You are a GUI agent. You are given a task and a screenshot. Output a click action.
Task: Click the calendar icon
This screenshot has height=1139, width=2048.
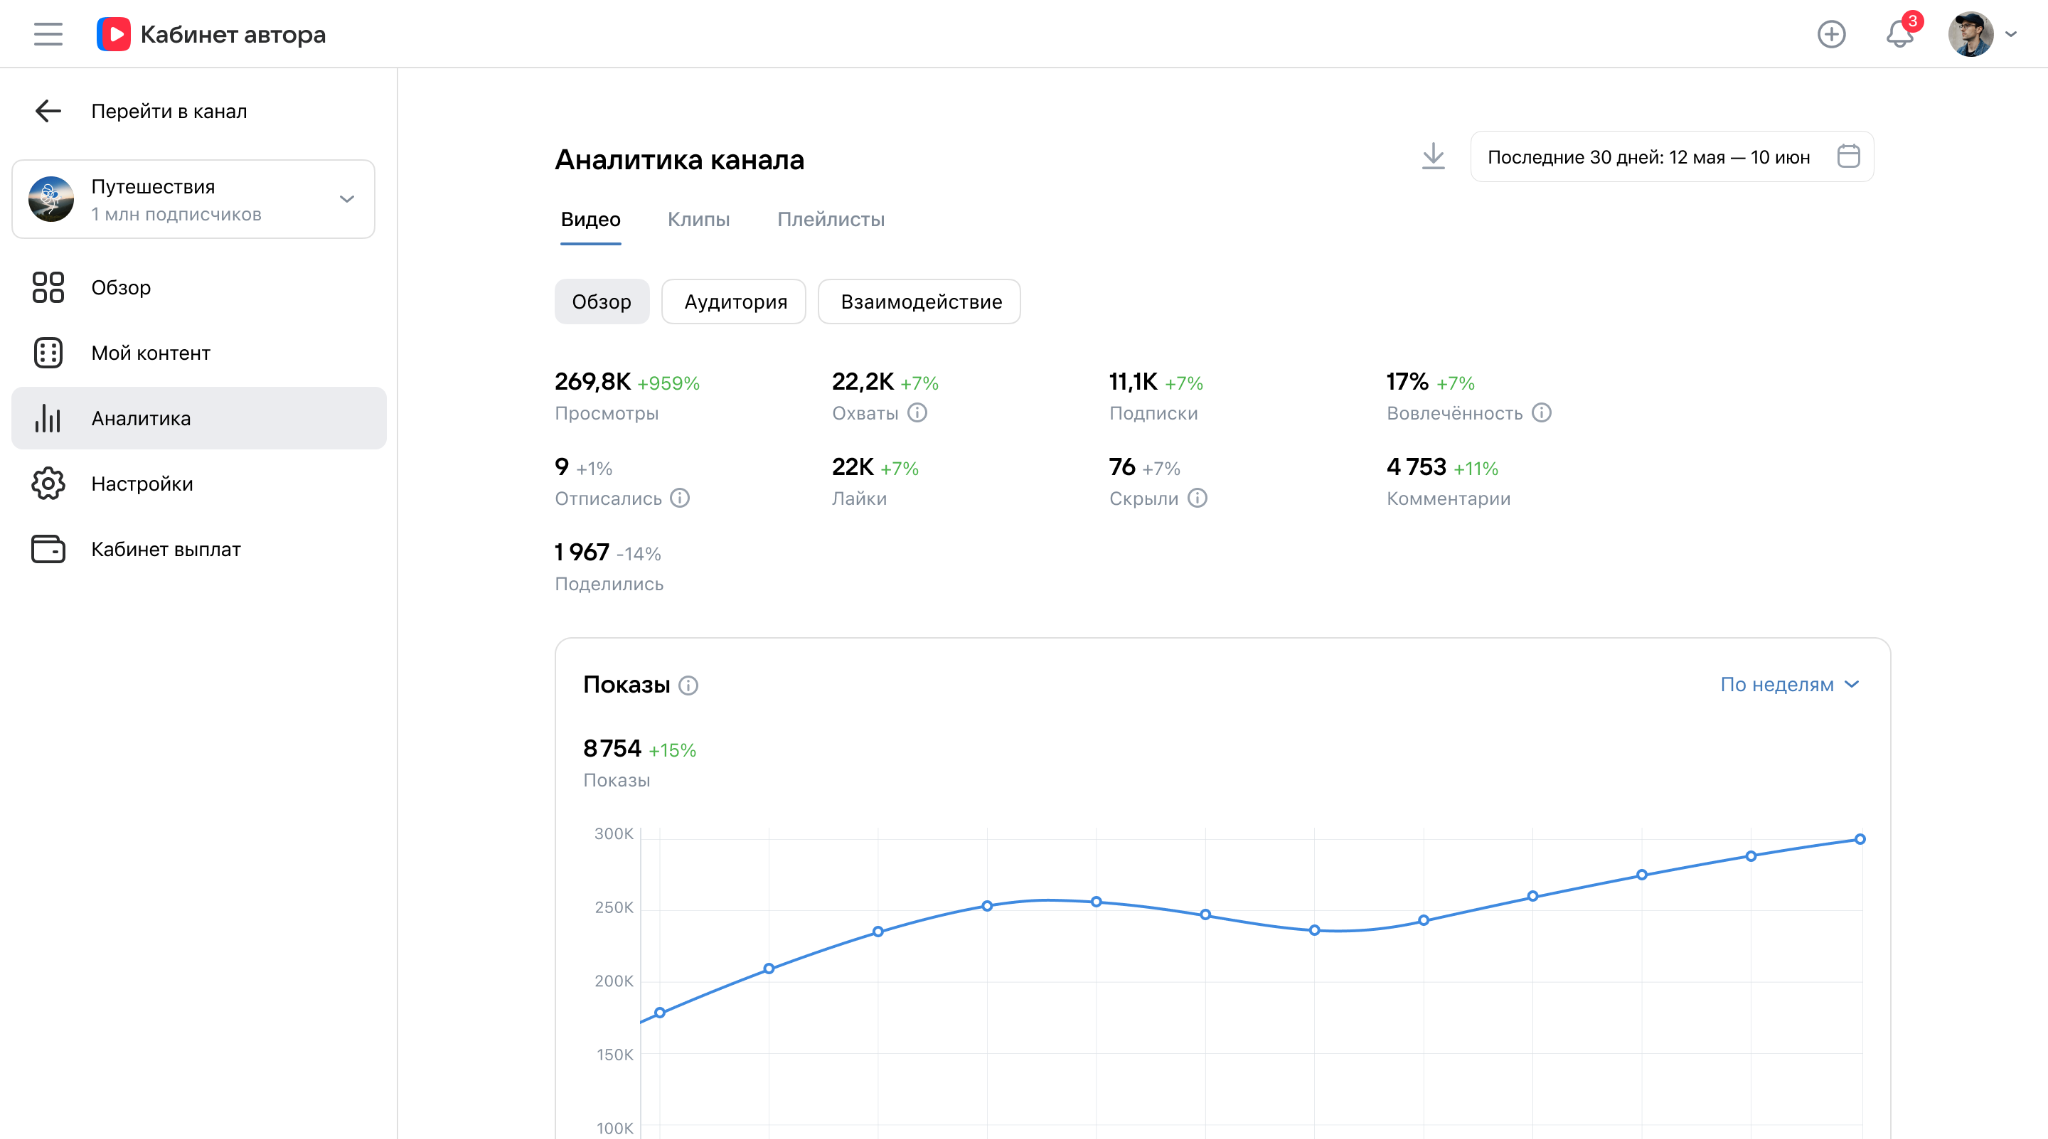pyautogui.click(x=1848, y=157)
